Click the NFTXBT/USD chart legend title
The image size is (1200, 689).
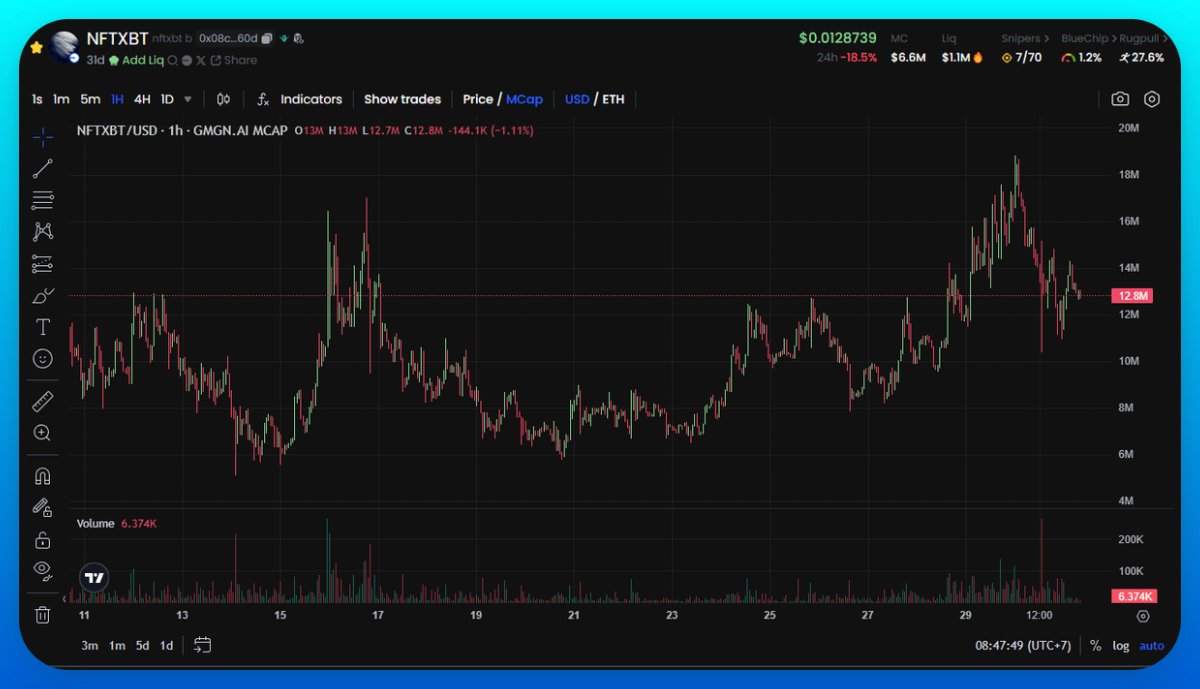(x=182, y=130)
